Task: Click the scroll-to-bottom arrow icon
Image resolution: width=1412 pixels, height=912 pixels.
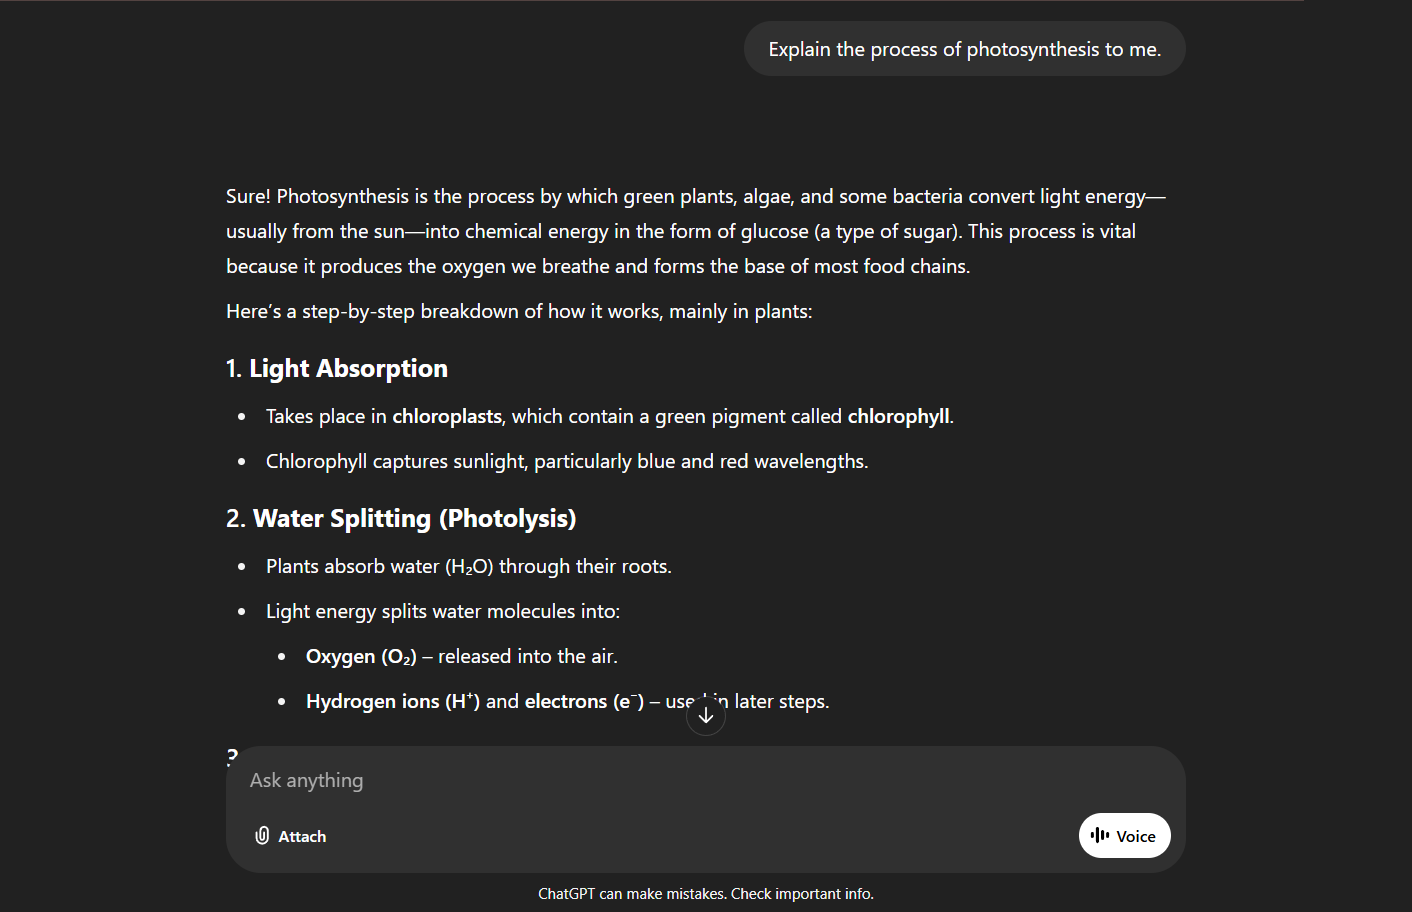Action: point(706,716)
